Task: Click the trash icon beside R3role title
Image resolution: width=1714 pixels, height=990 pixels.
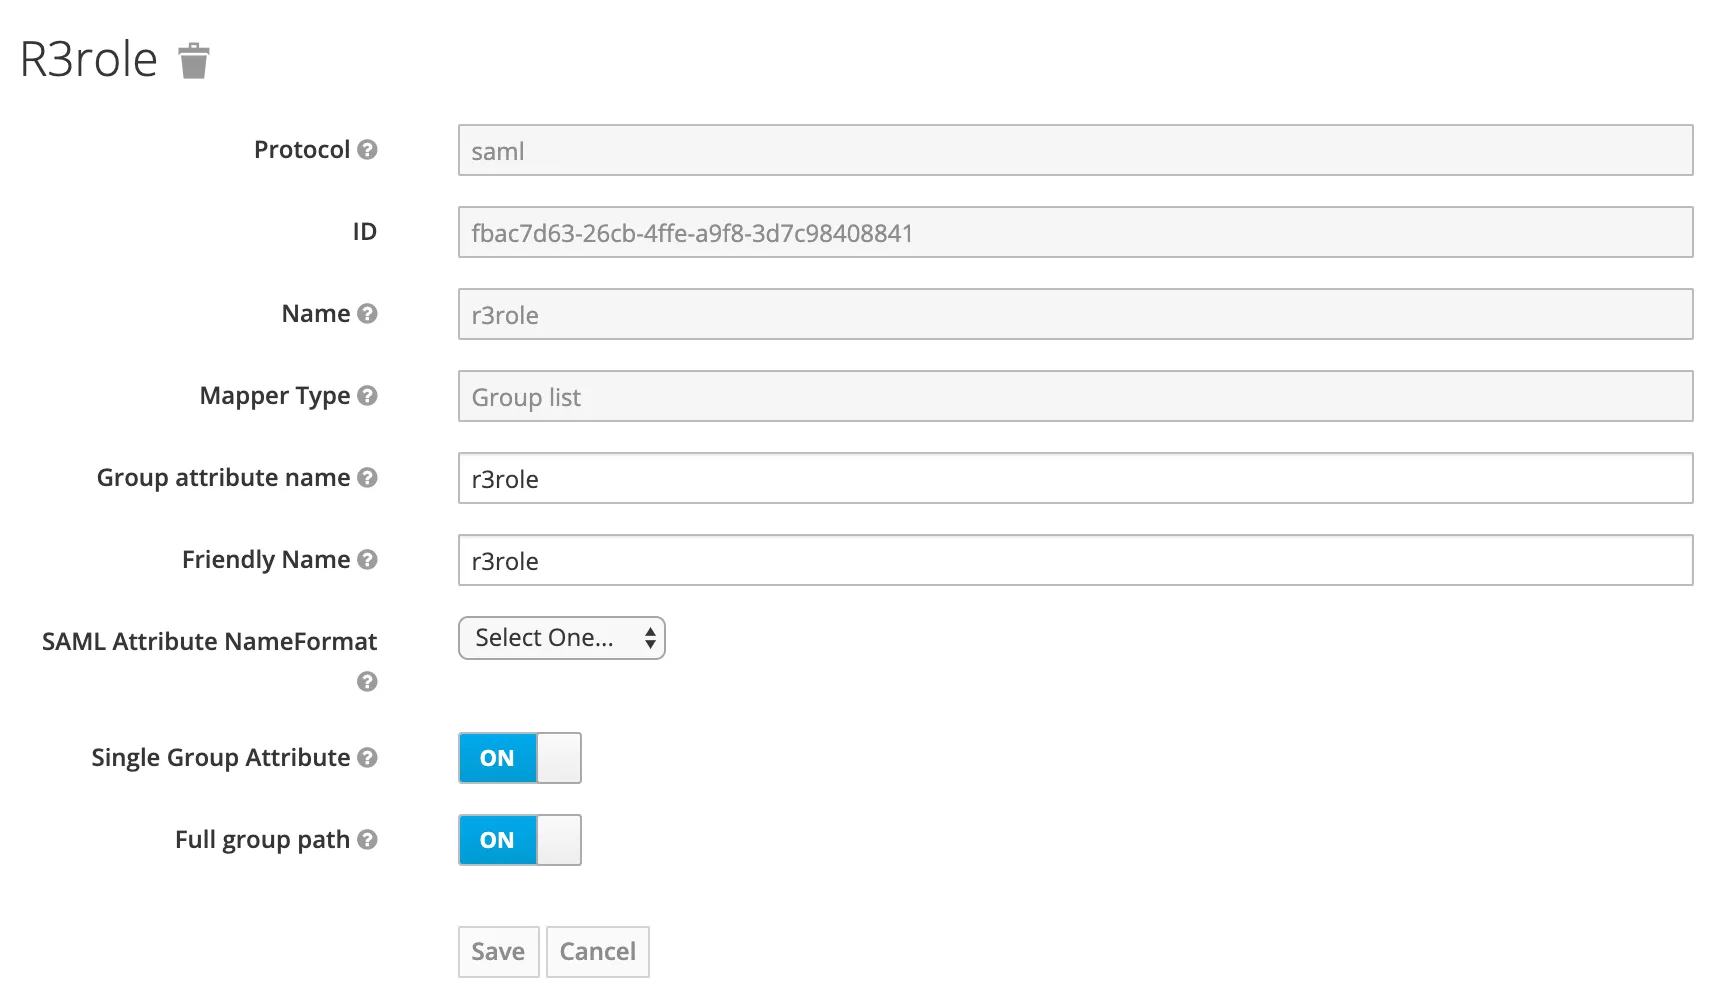Action: pos(193,61)
